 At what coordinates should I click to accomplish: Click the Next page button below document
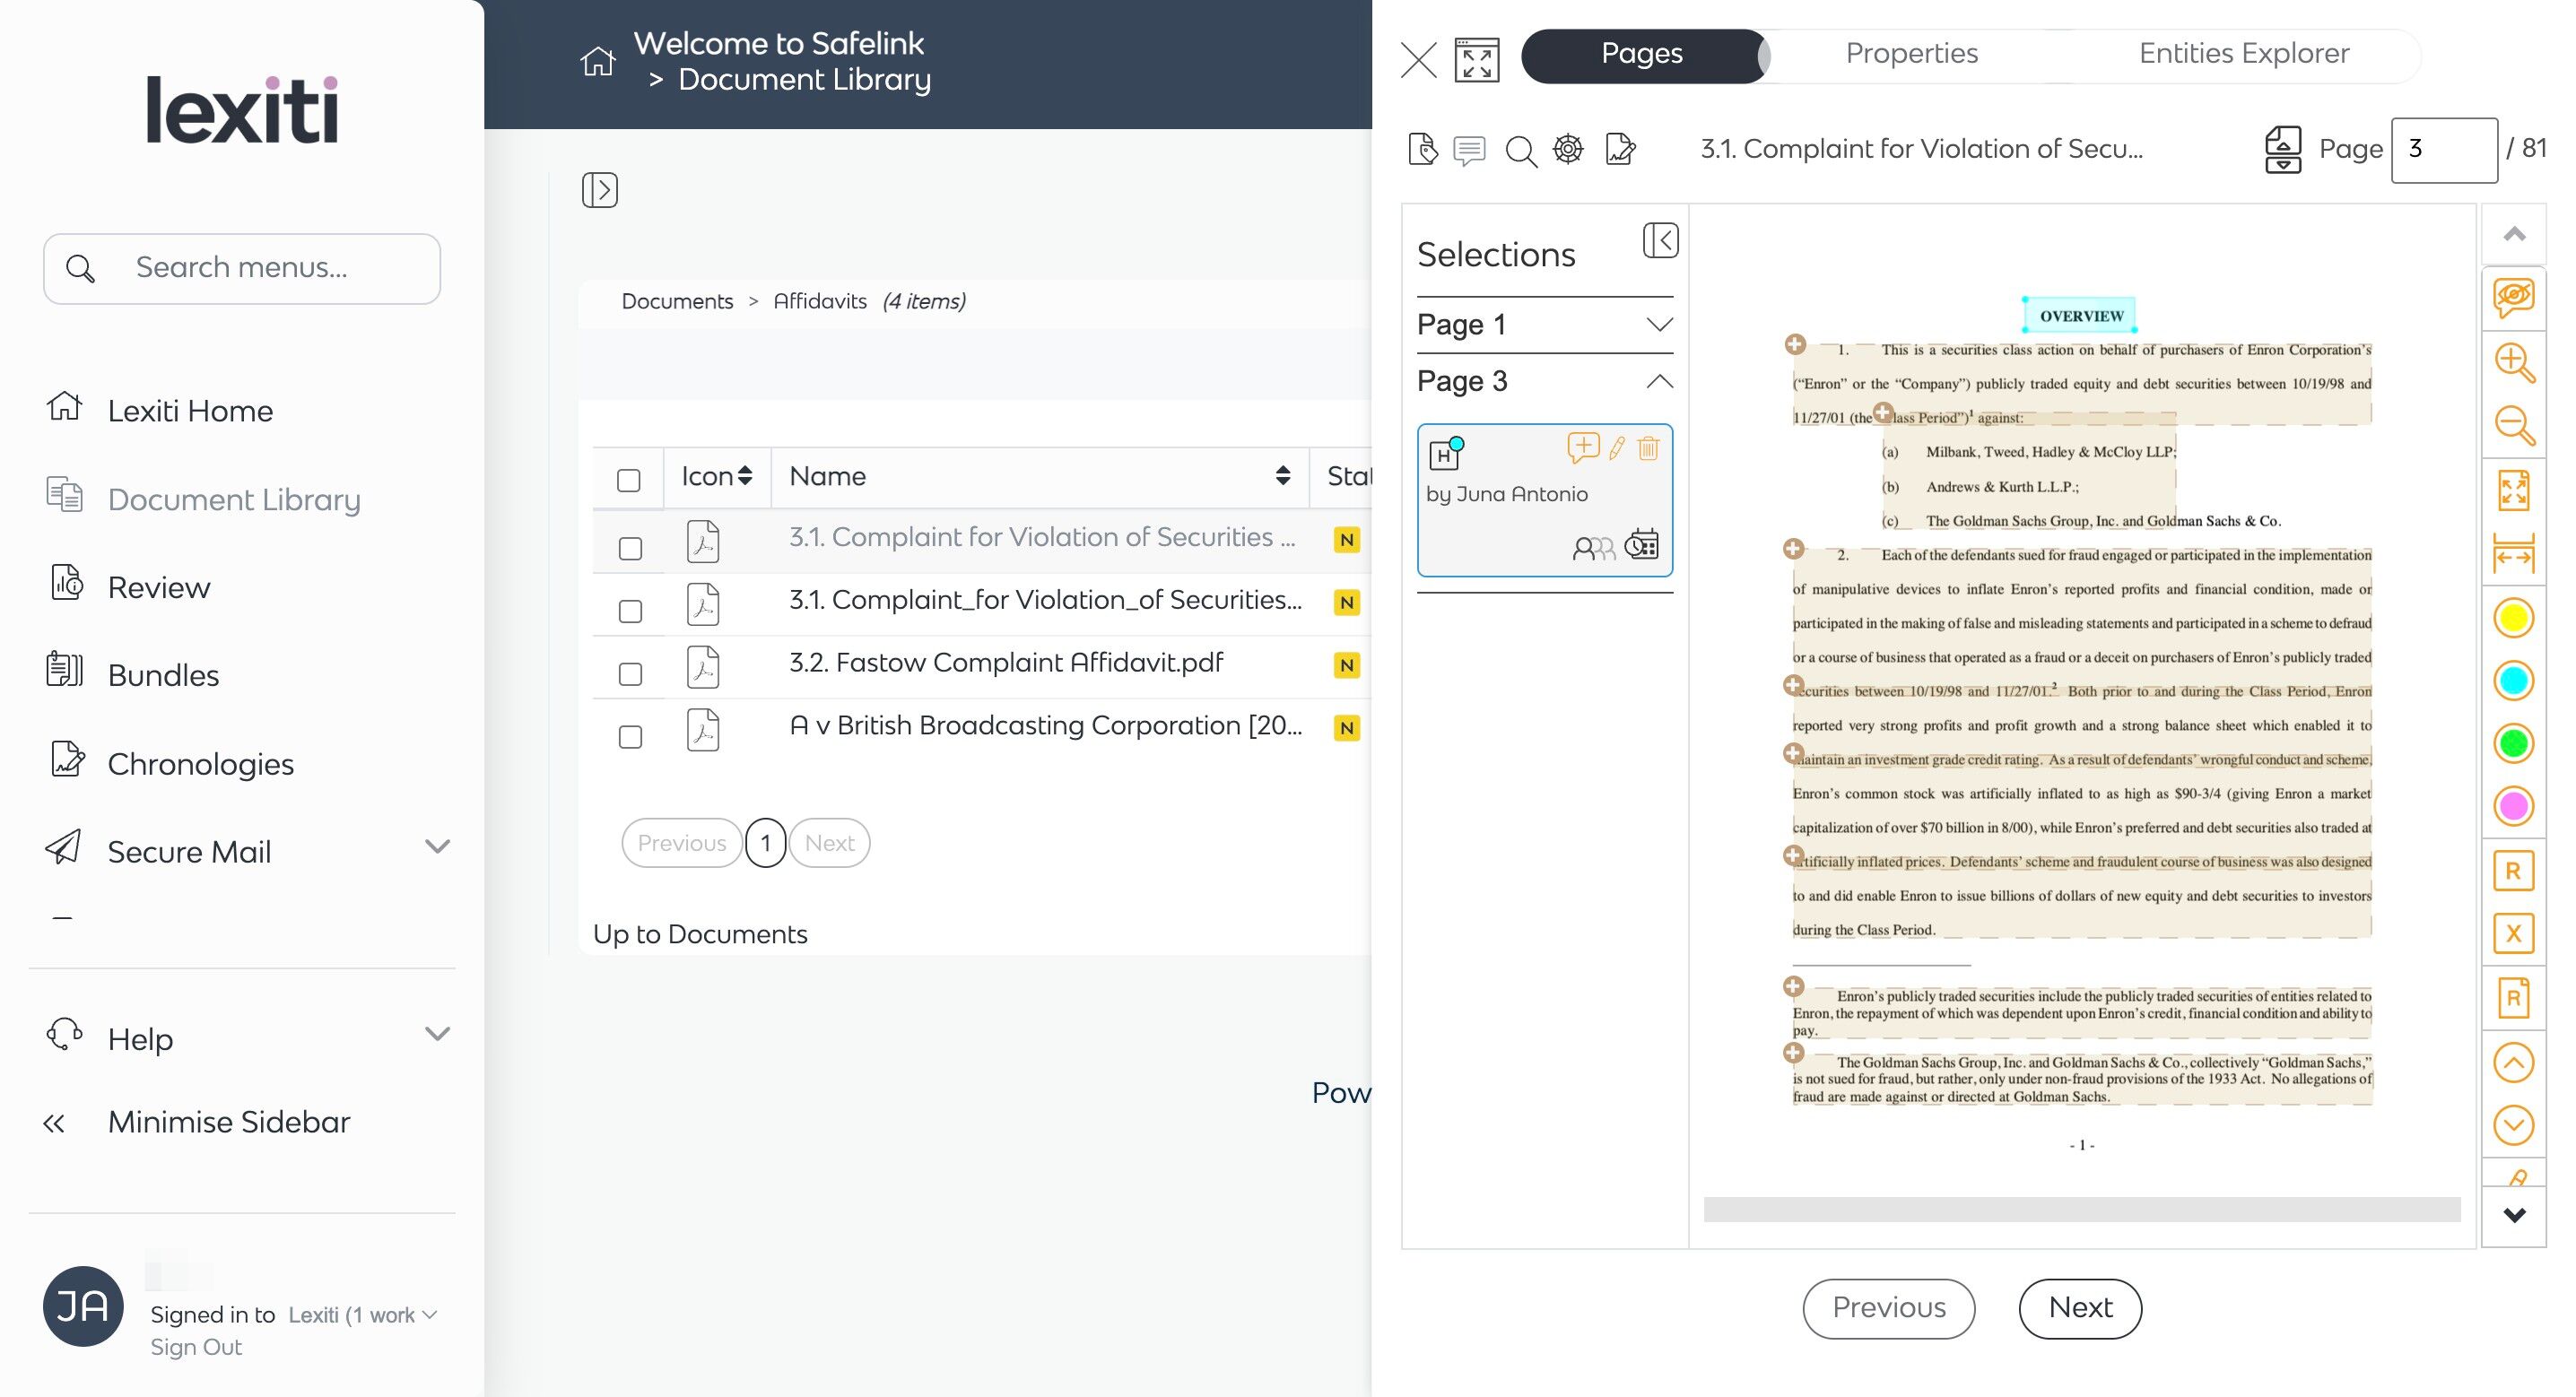point(2079,1307)
